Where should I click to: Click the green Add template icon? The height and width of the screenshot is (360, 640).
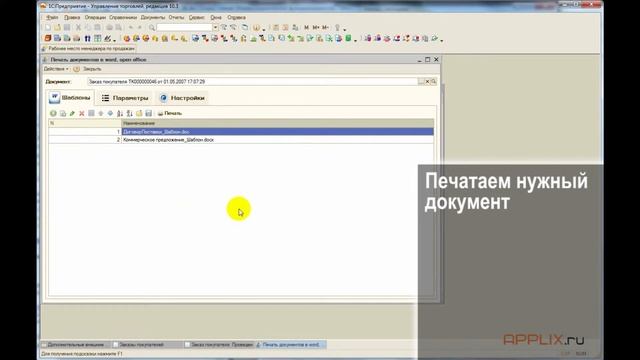click(53, 113)
